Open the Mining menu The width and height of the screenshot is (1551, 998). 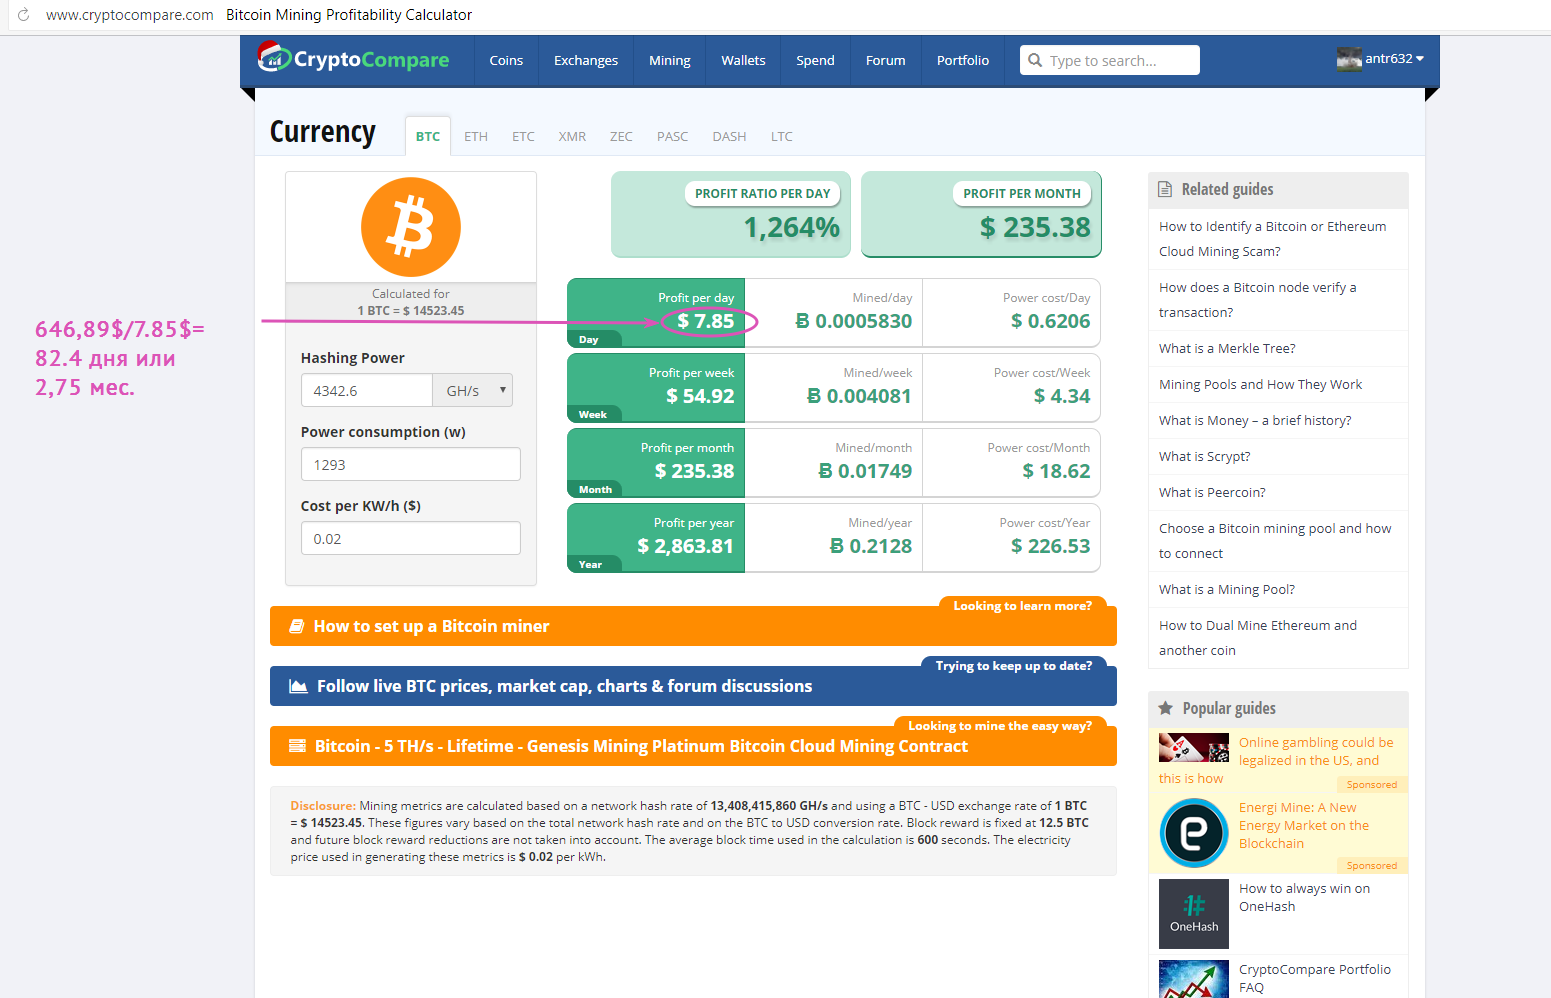pyautogui.click(x=669, y=60)
